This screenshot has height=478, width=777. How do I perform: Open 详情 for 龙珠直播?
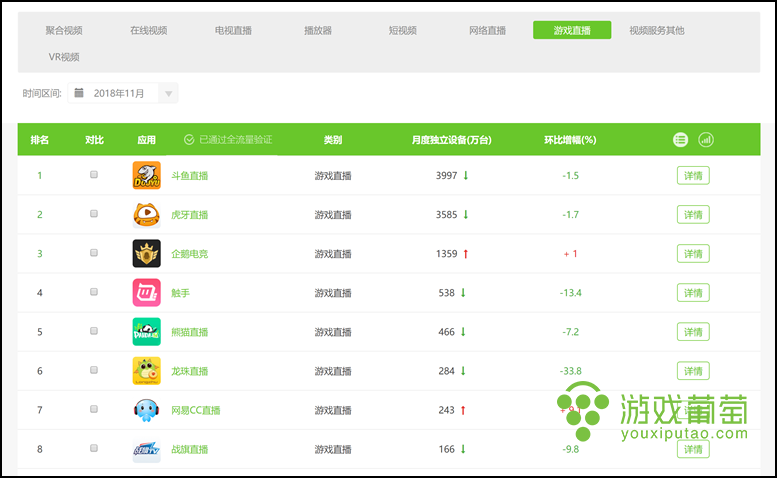click(693, 371)
